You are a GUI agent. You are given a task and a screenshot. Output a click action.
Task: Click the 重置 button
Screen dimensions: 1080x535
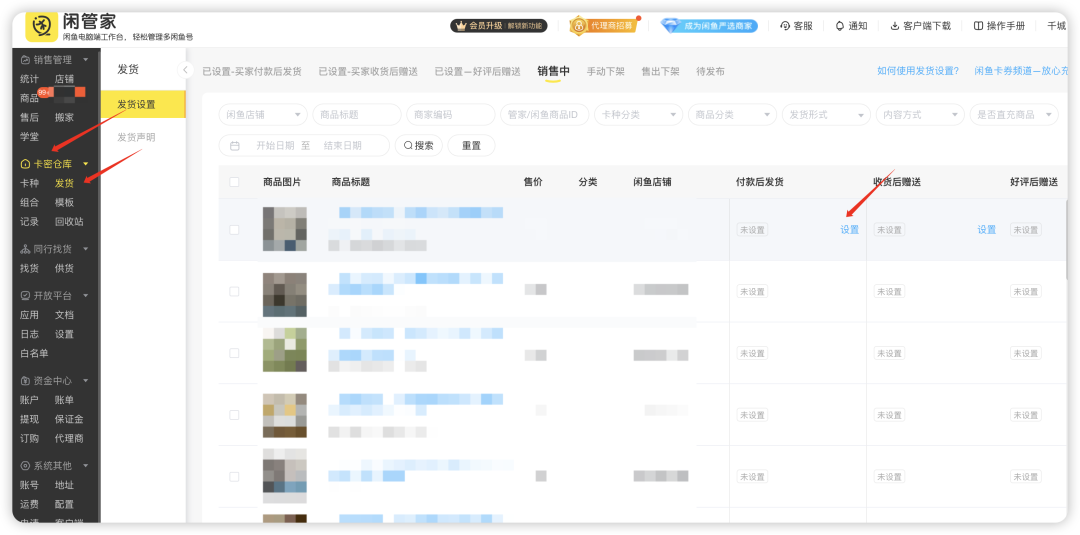click(x=471, y=145)
